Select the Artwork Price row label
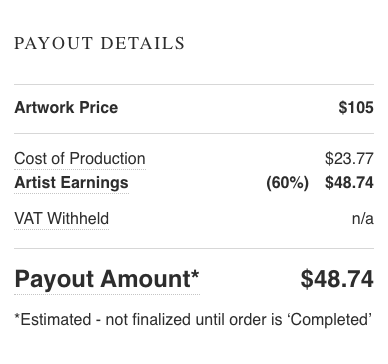 66,107
